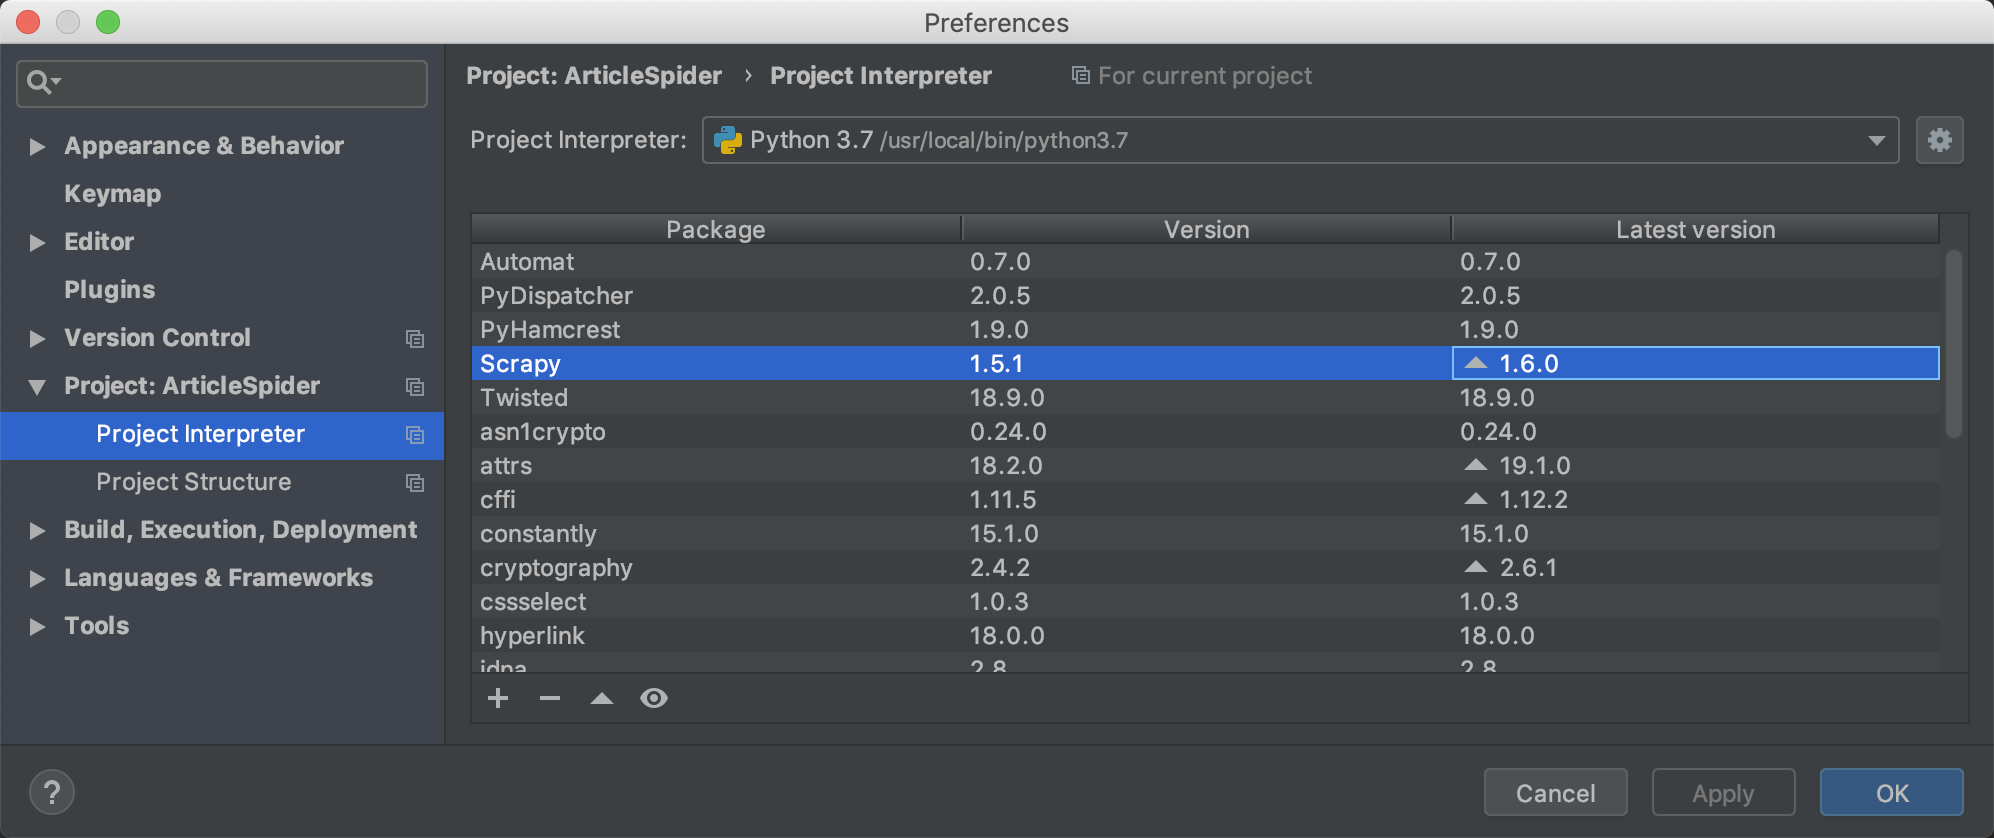The height and width of the screenshot is (838, 1994).
Task: Select the asn1crypto package row
Action: coord(1205,432)
